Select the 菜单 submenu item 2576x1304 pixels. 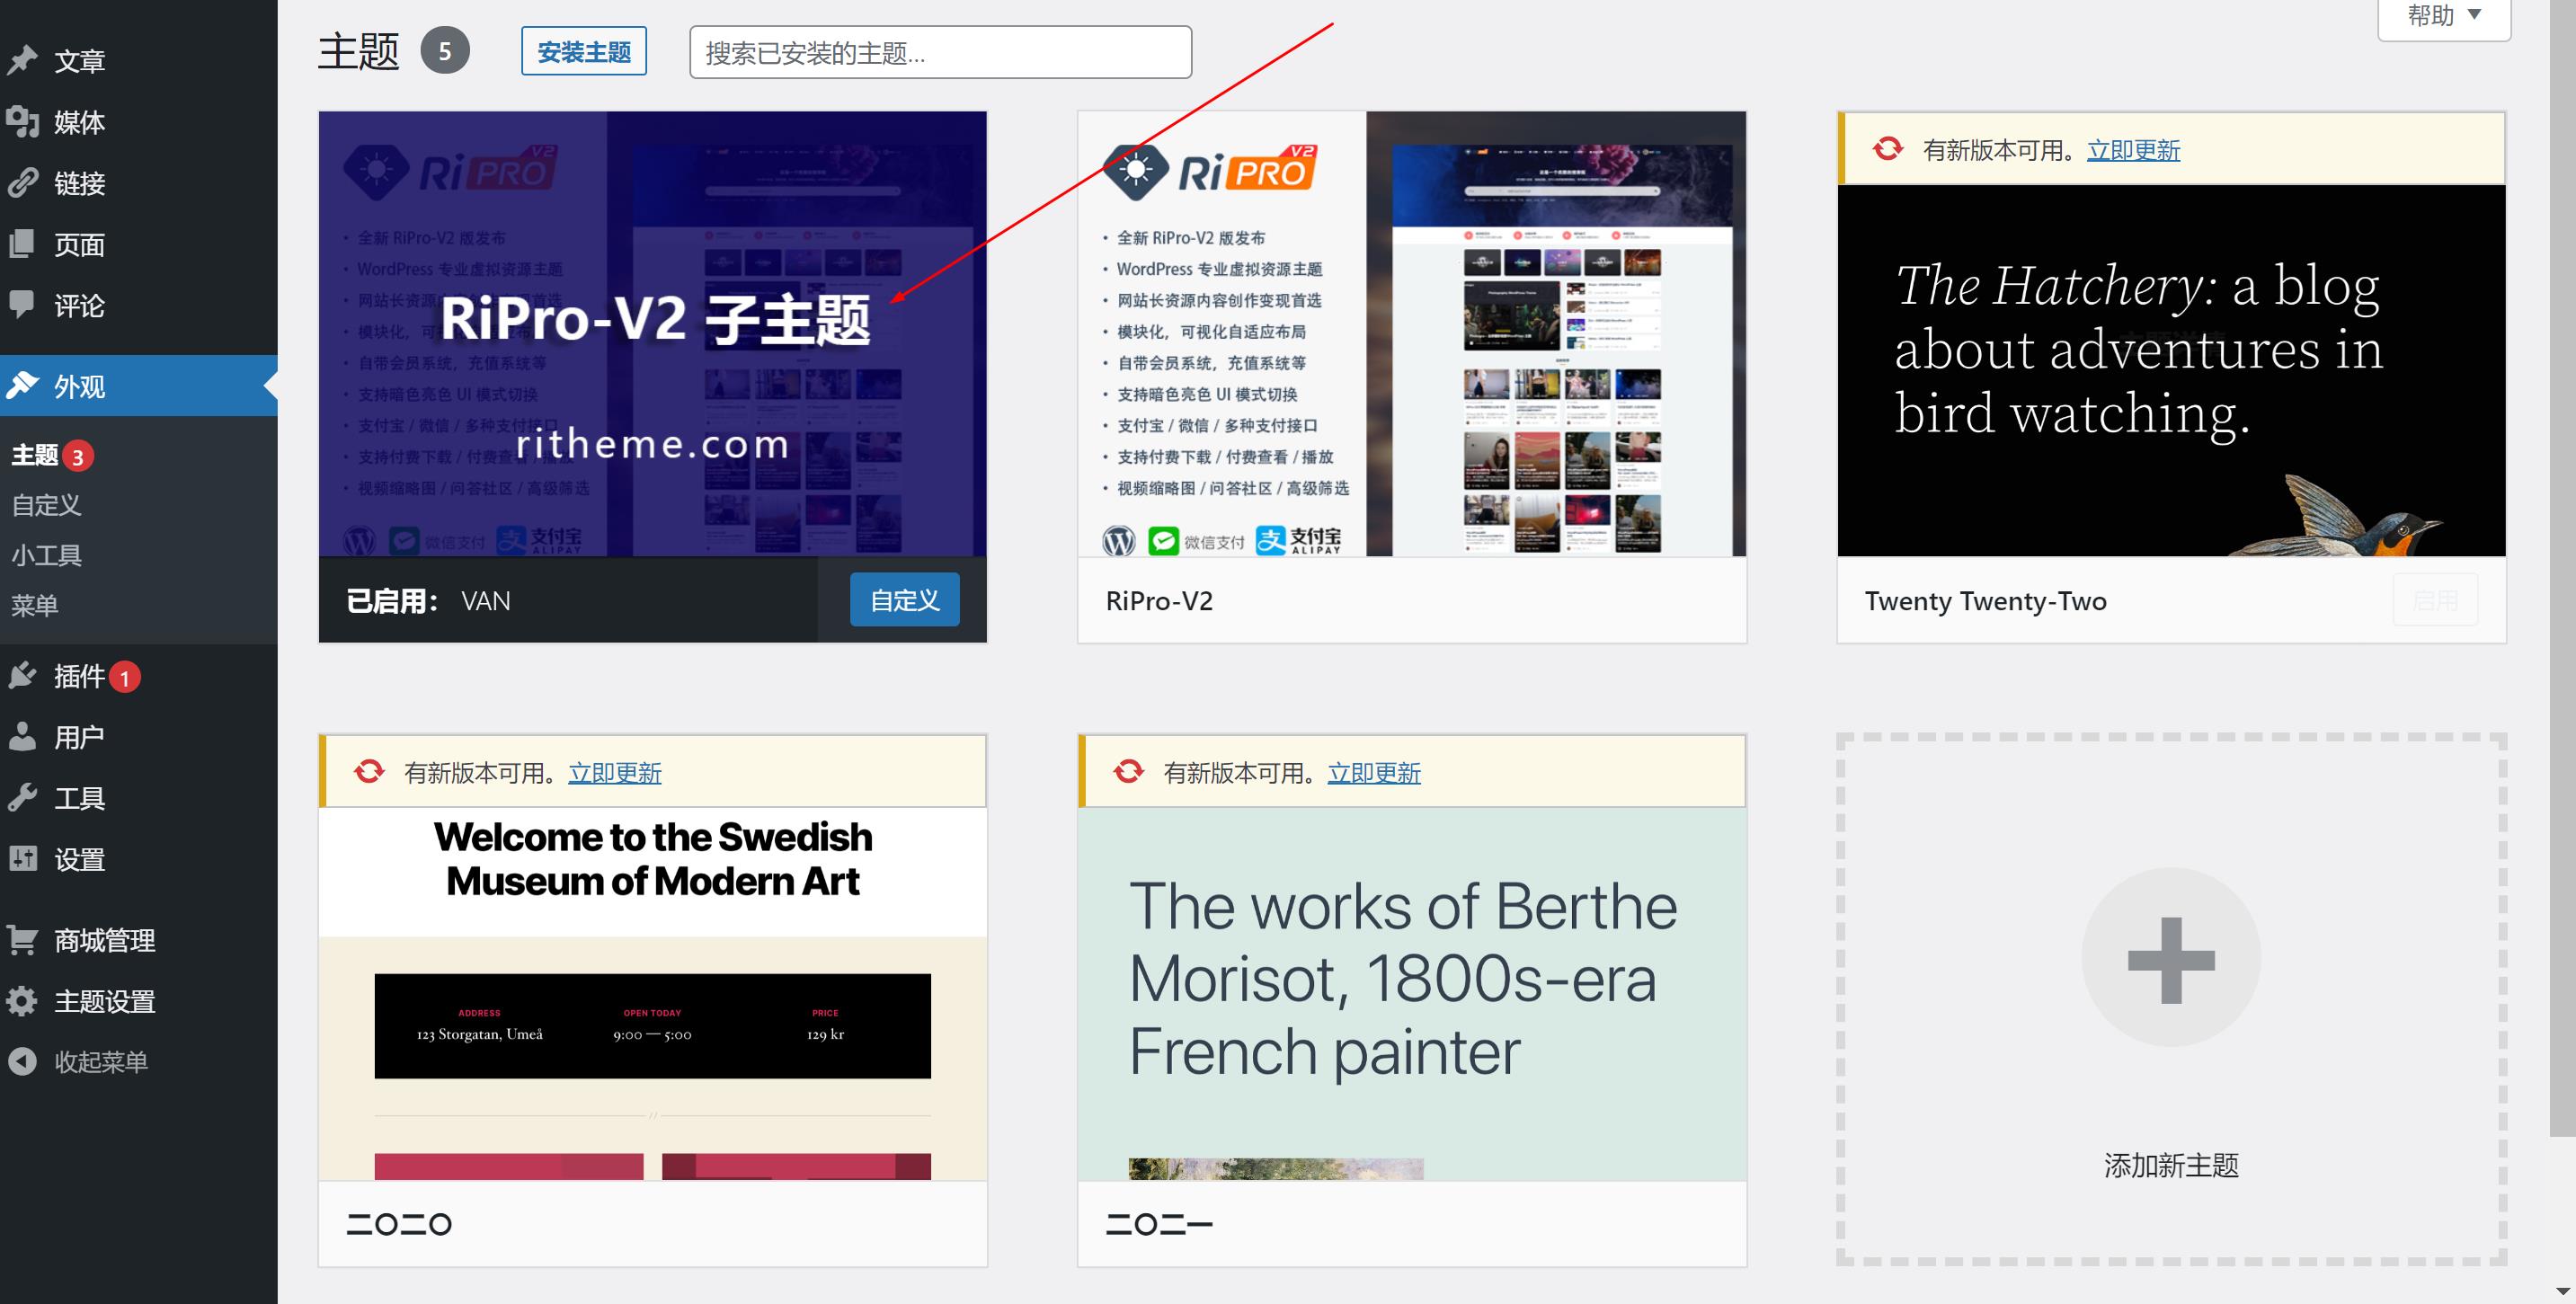[x=35, y=605]
